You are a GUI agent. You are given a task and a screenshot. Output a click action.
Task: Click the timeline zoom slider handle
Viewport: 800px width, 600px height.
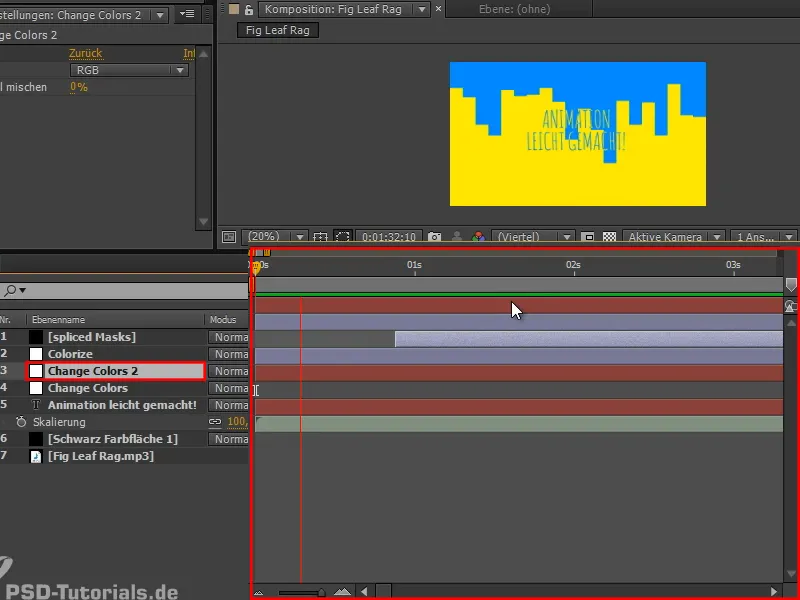321,592
